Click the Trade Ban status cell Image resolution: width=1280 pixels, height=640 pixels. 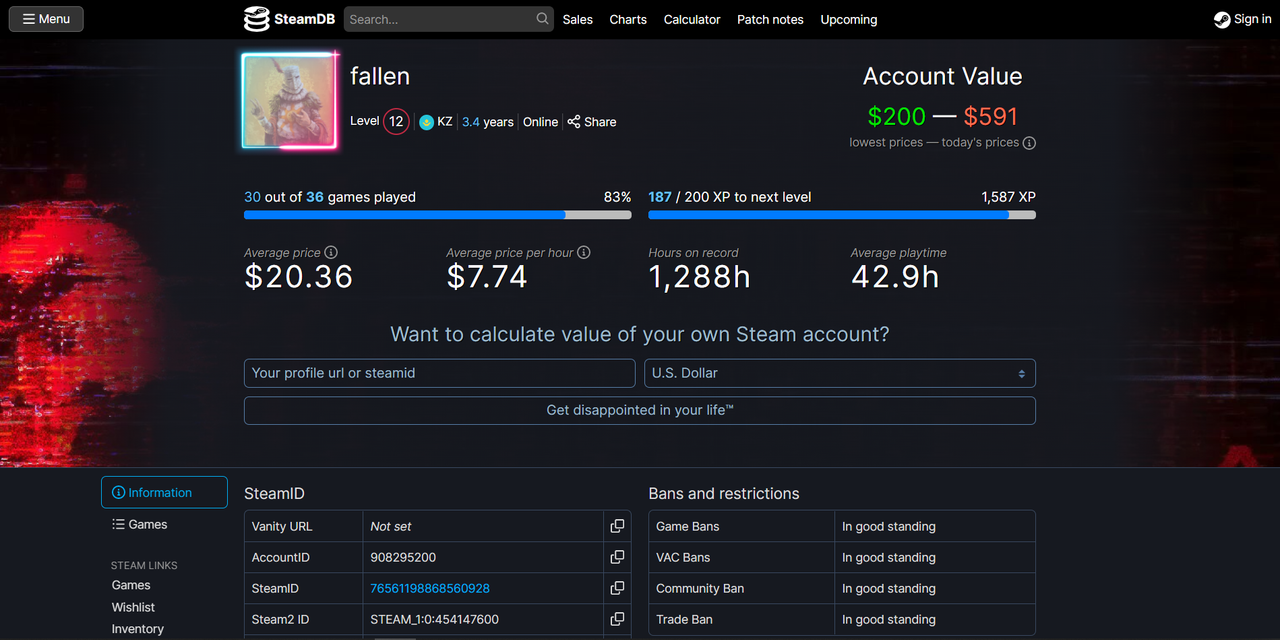[935, 619]
